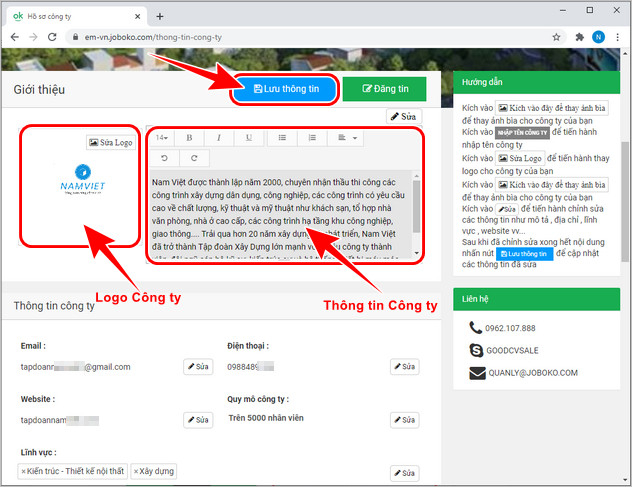Toggle underline formatting in the editor

(249, 137)
